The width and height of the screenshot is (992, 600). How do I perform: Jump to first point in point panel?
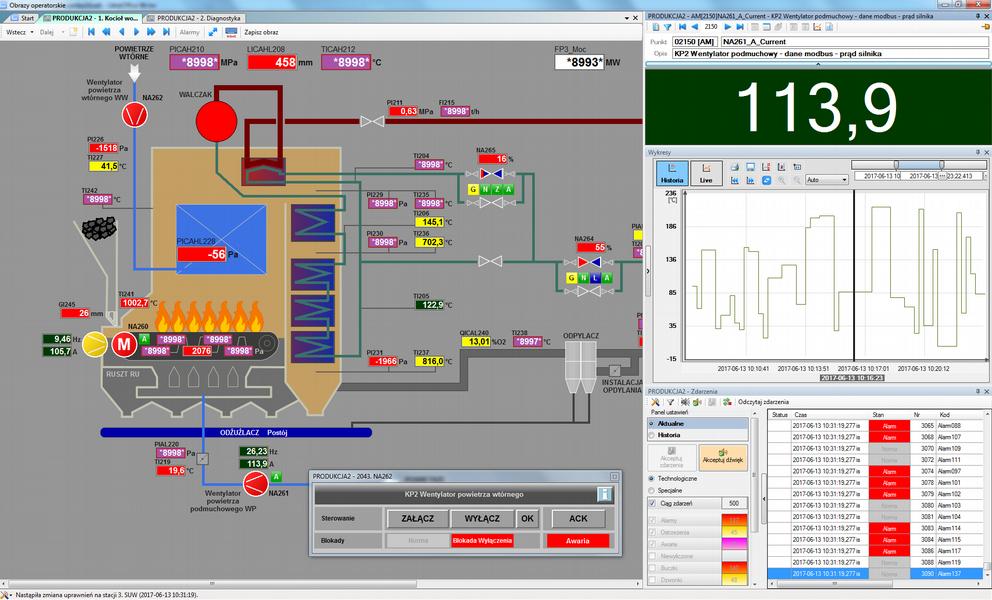(x=682, y=27)
